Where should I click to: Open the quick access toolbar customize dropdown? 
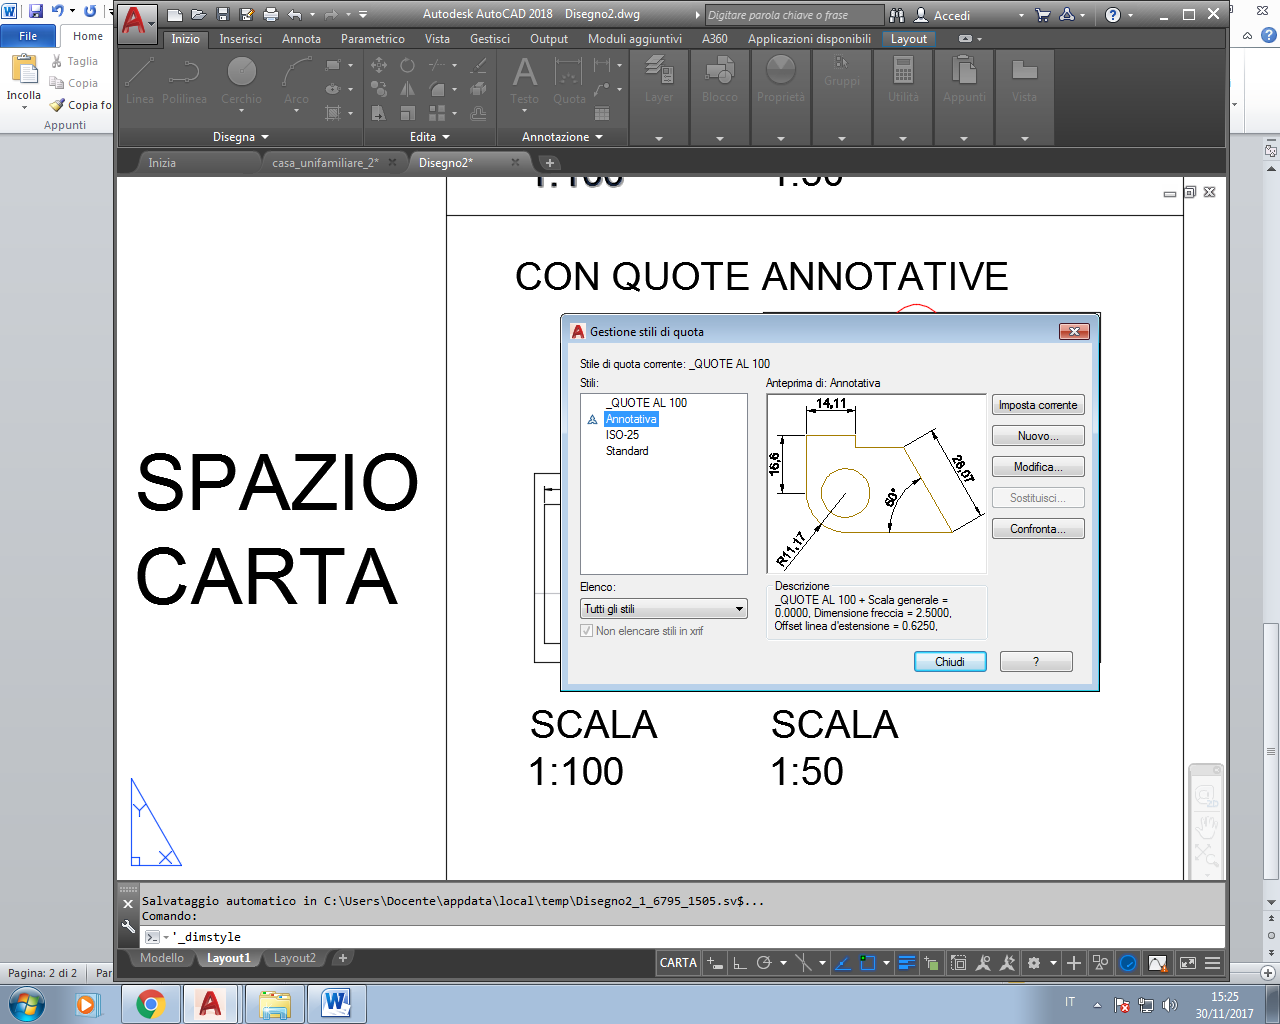coord(363,15)
